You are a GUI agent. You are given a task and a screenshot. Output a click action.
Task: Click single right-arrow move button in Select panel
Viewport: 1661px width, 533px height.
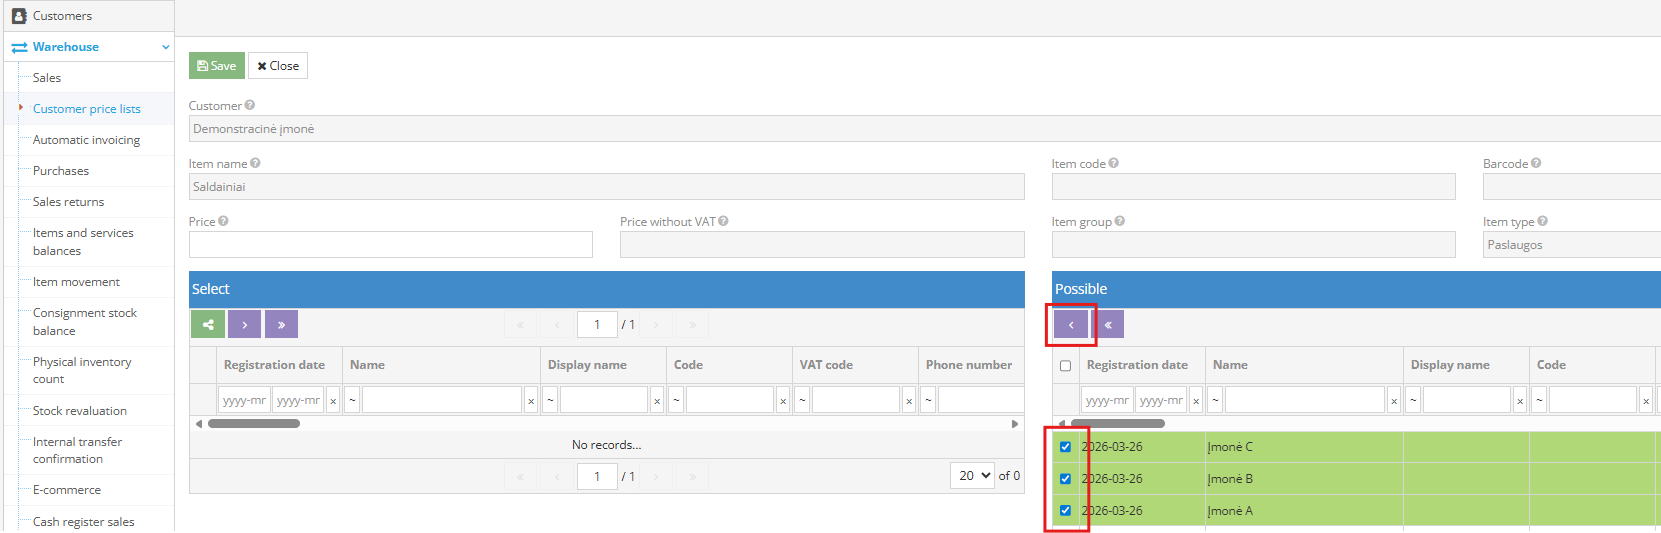244,324
